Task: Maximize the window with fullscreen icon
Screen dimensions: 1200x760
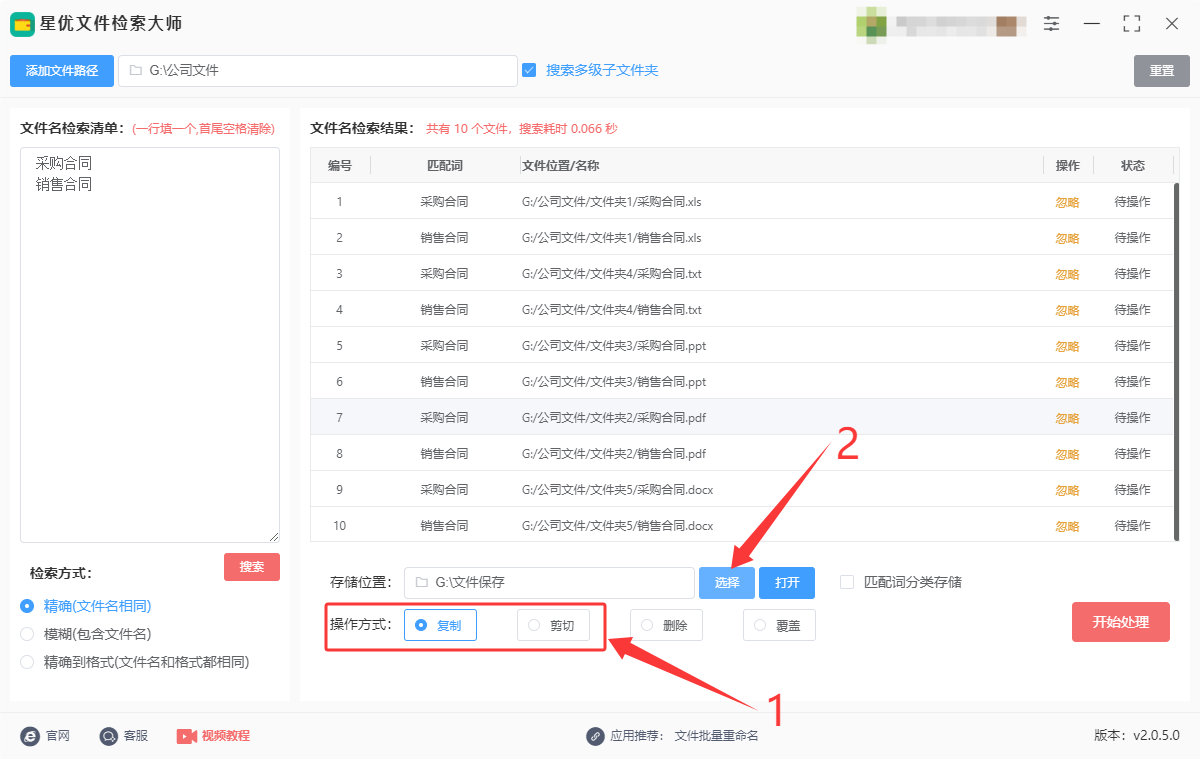Action: (1132, 23)
